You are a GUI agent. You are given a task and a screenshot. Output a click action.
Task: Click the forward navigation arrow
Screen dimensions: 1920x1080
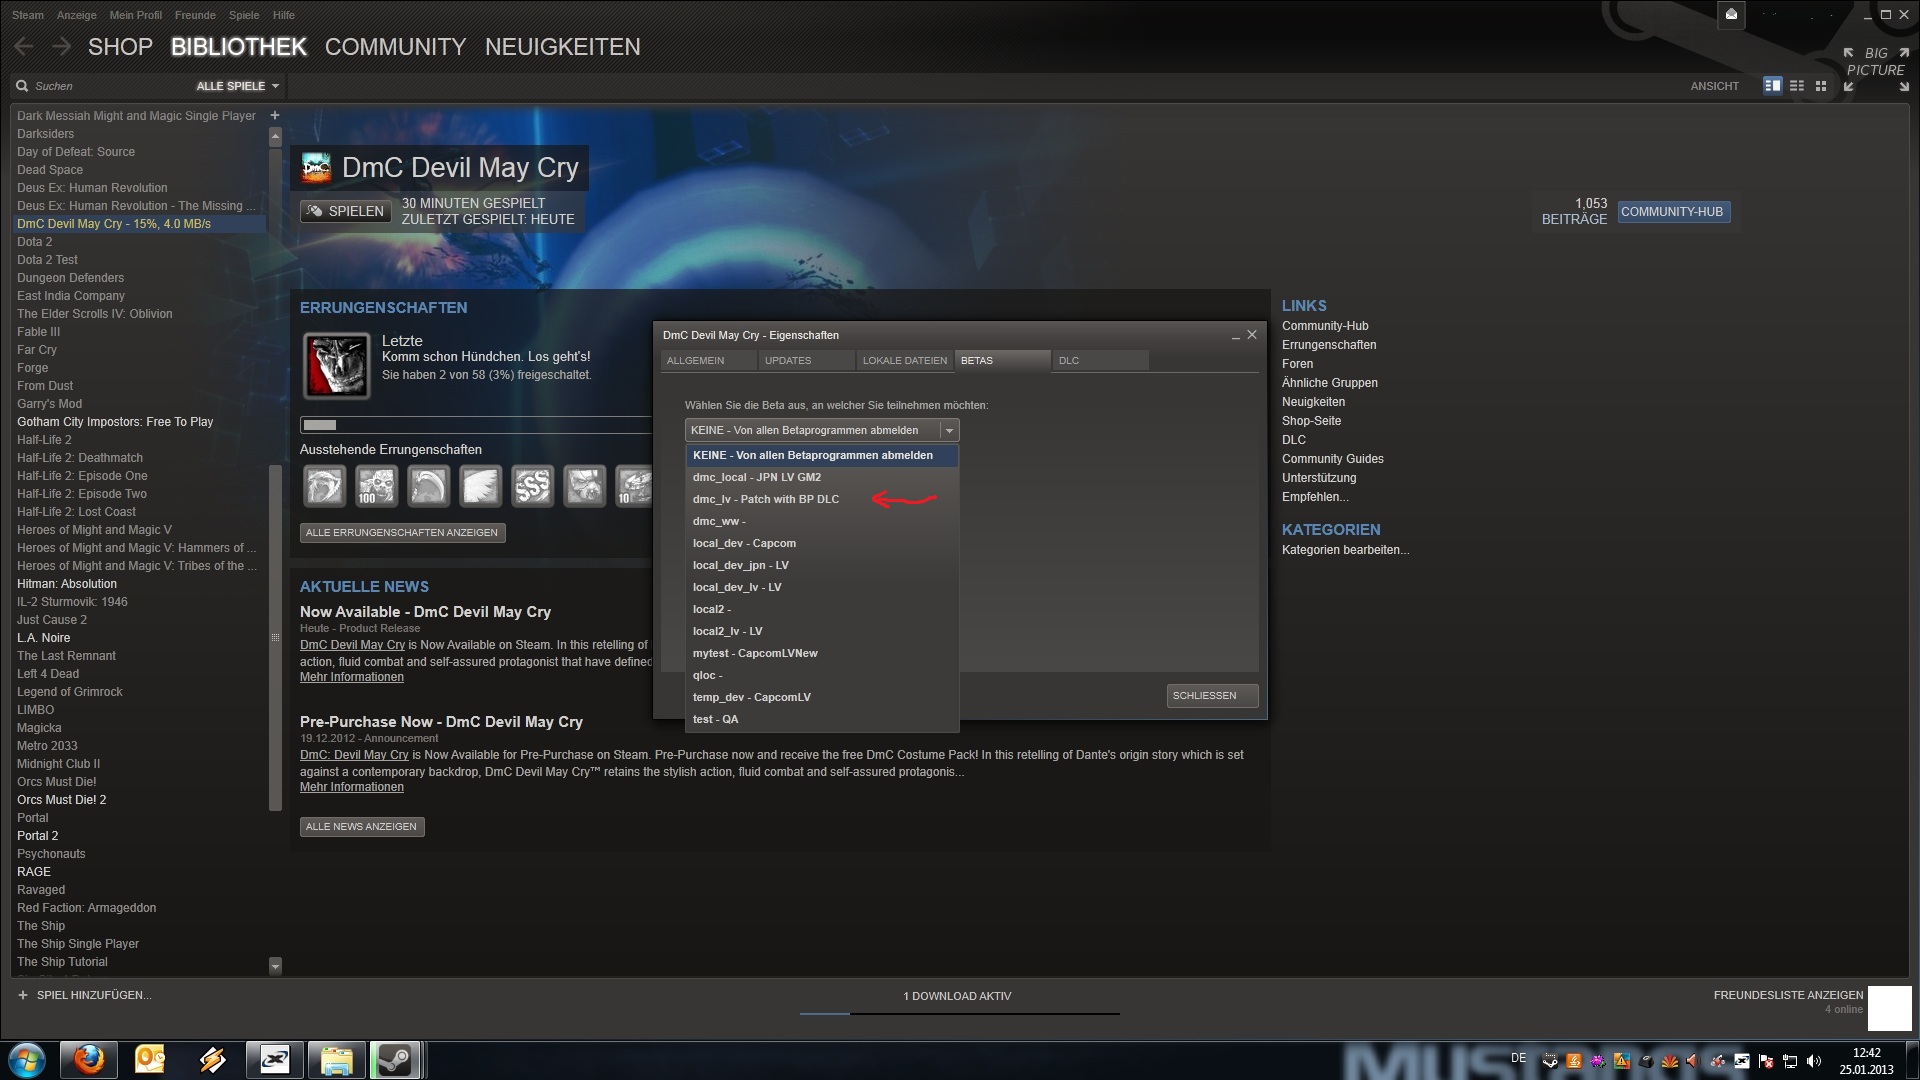pos(62,47)
